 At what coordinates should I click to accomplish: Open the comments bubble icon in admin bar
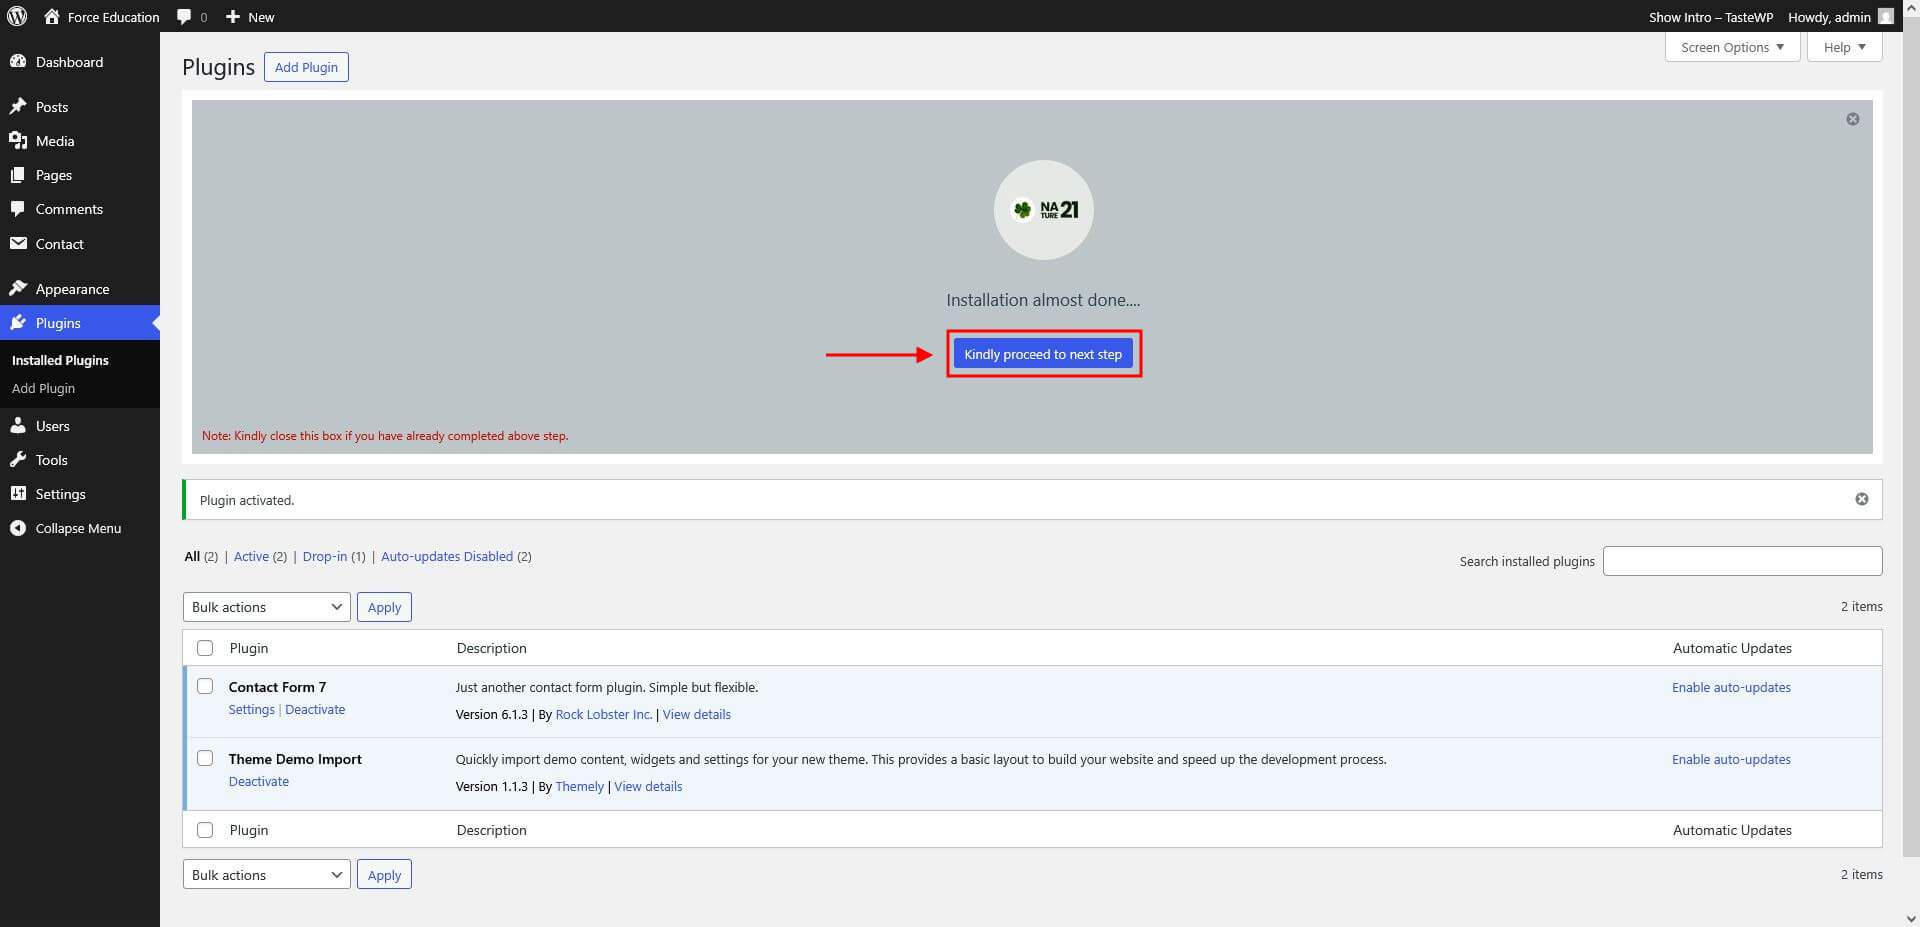pyautogui.click(x=184, y=17)
